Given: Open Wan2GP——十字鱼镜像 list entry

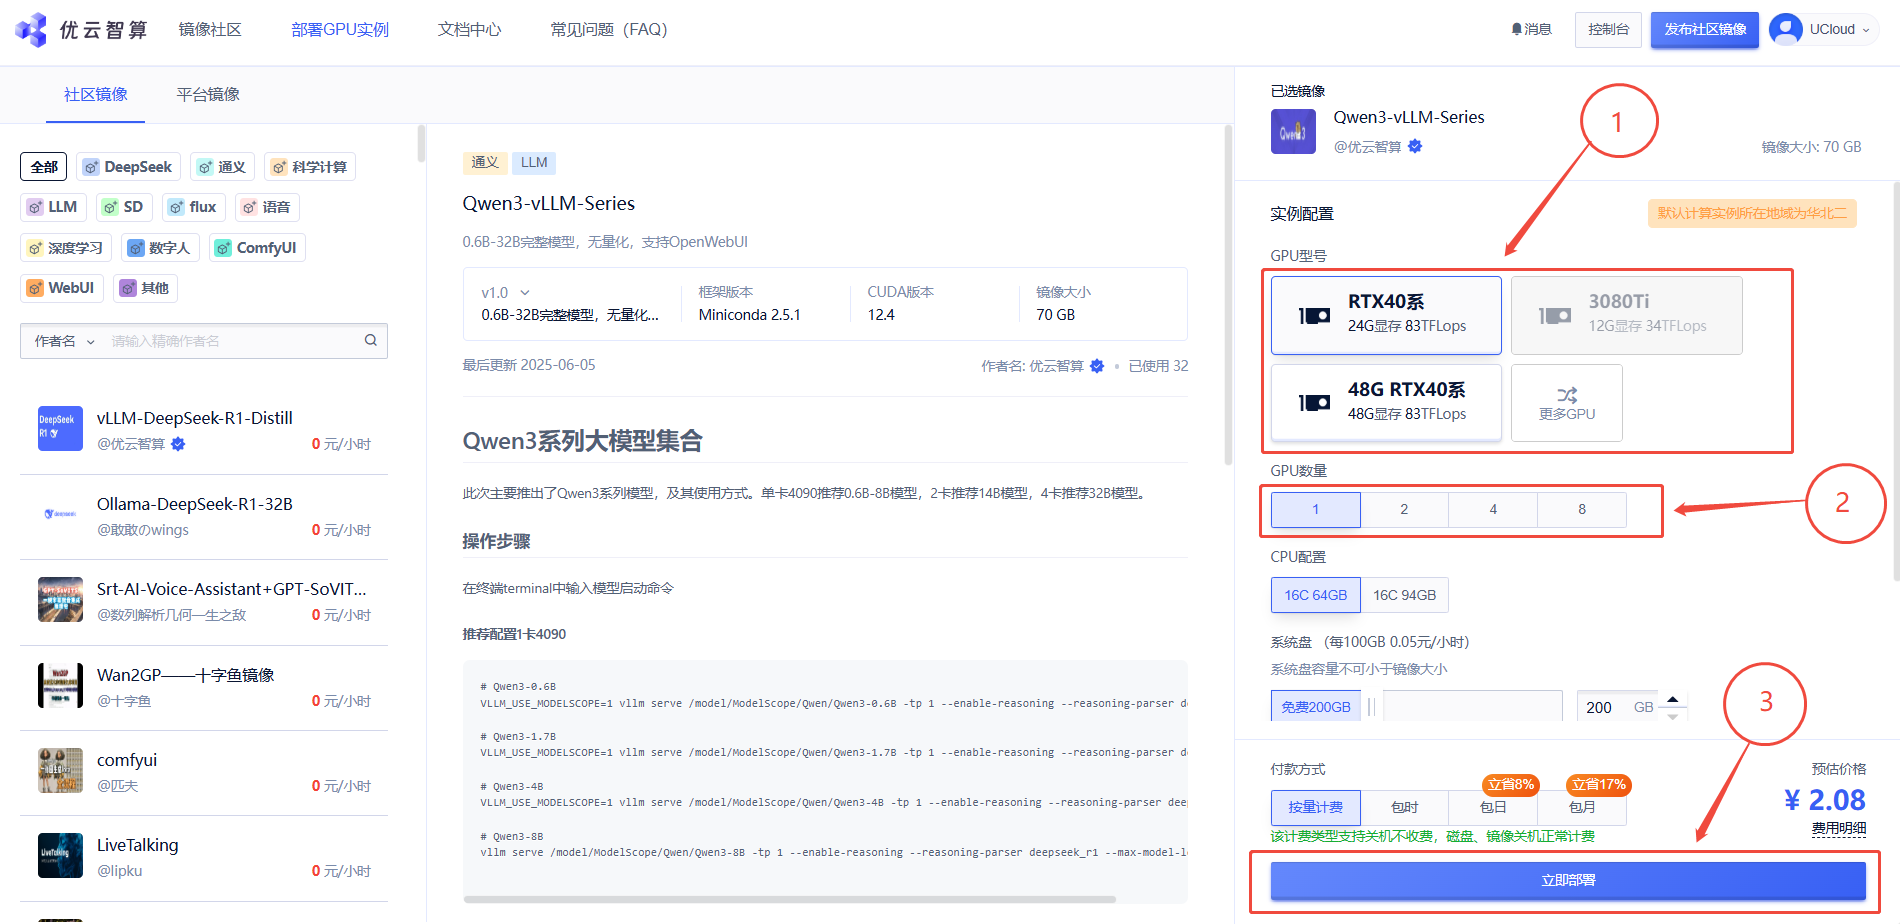Looking at the screenshot, I should pos(204,687).
